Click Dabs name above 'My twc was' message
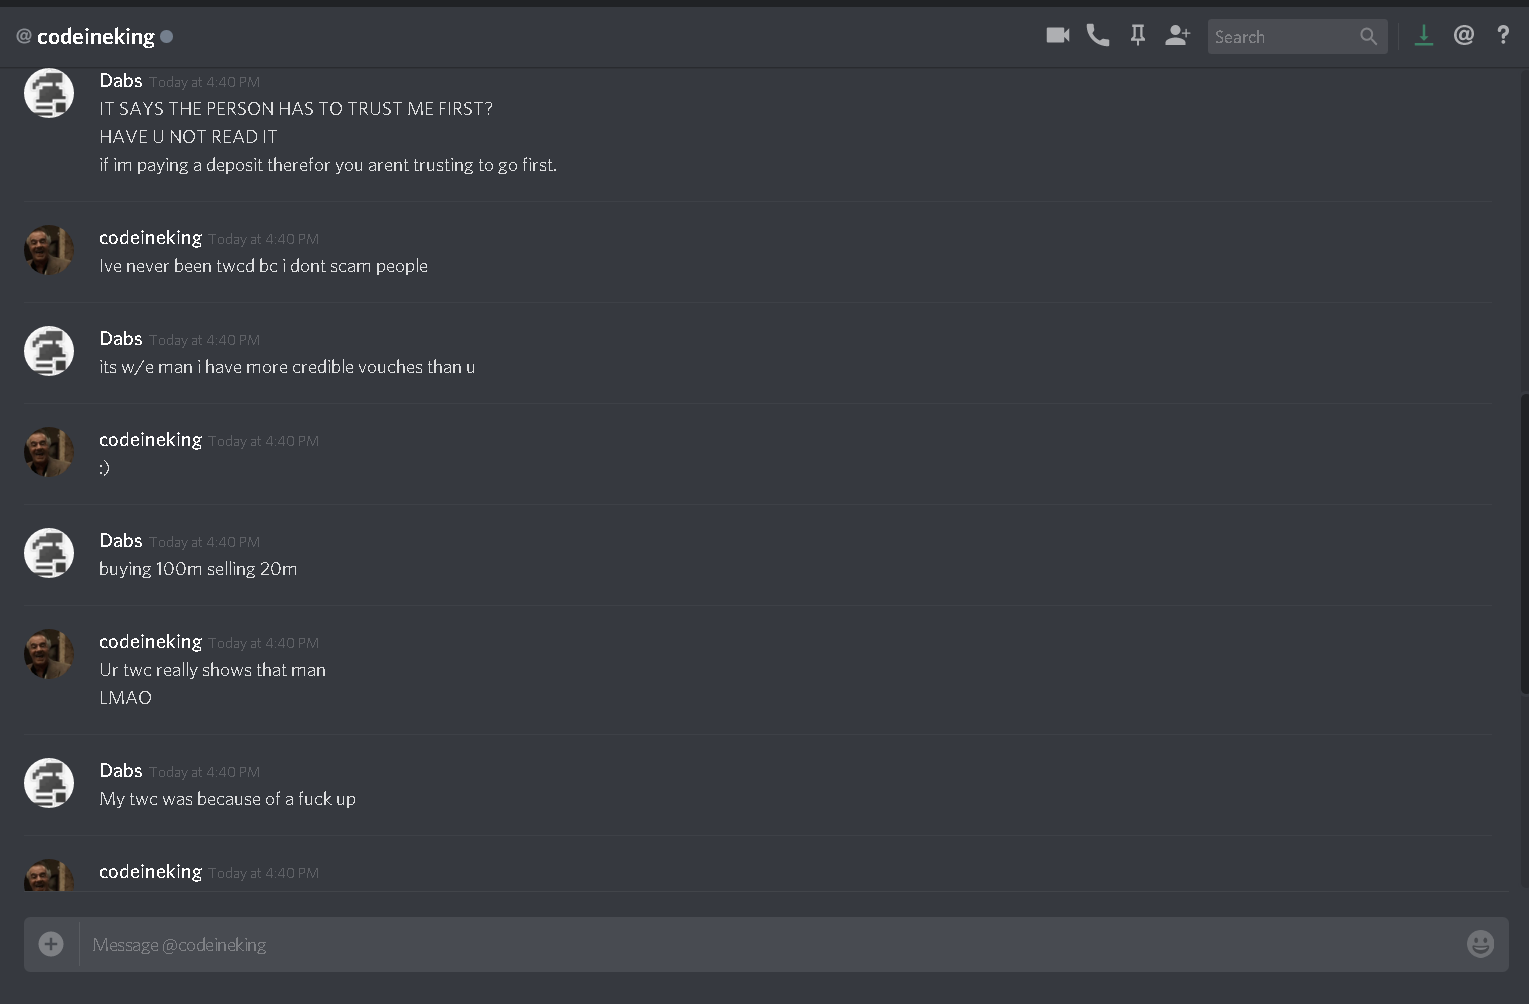The height and width of the screenshot is (1004, 1529). click(121, 770)
